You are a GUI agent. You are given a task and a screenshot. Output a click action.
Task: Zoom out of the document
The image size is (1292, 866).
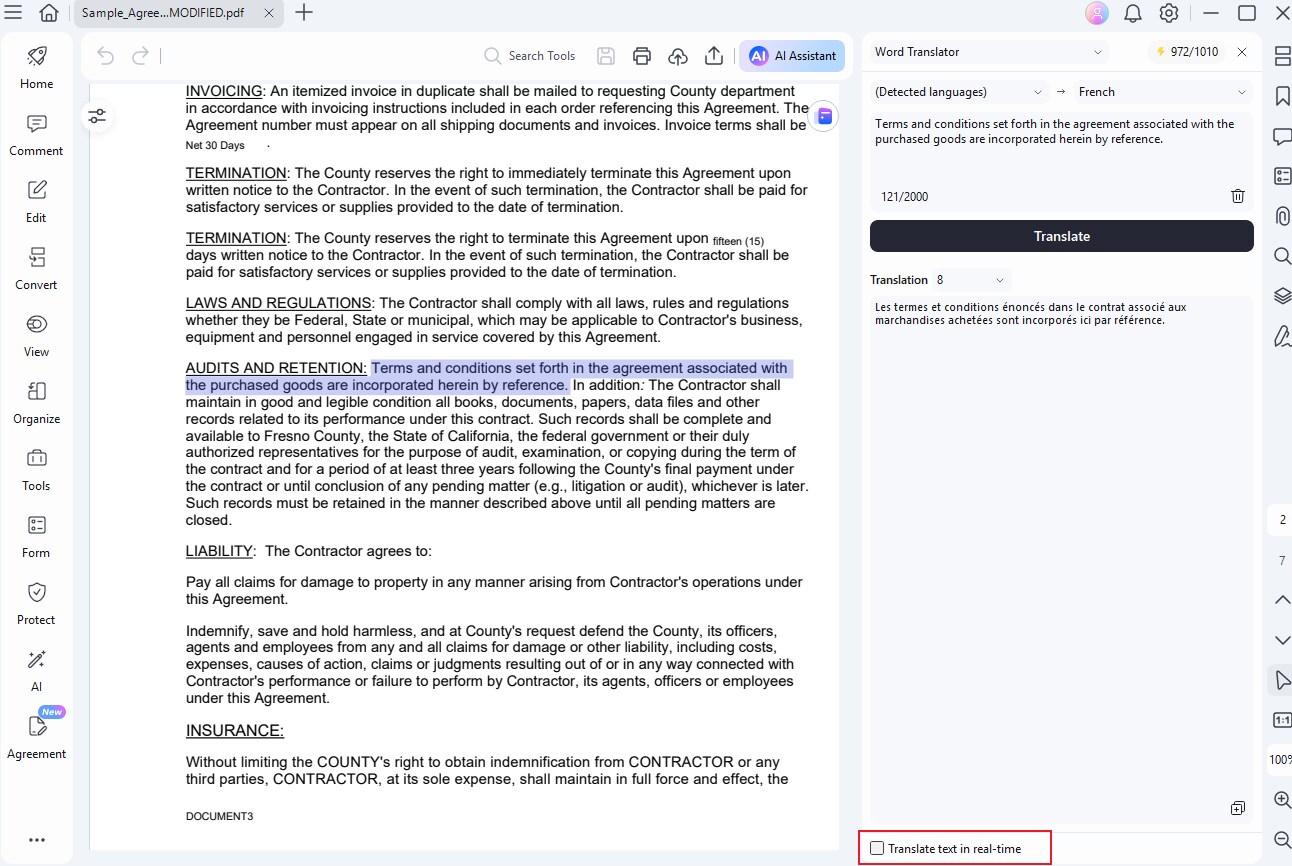coord(1282,840)
